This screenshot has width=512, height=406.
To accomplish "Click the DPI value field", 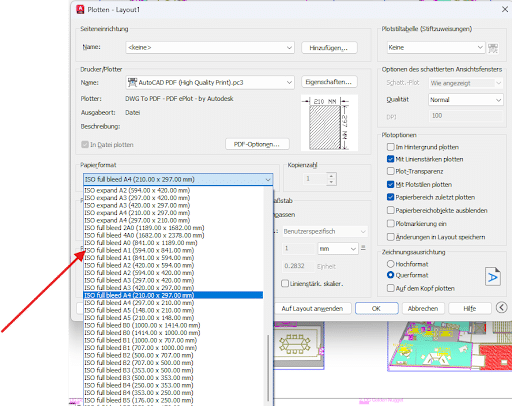I will point(465,116).
